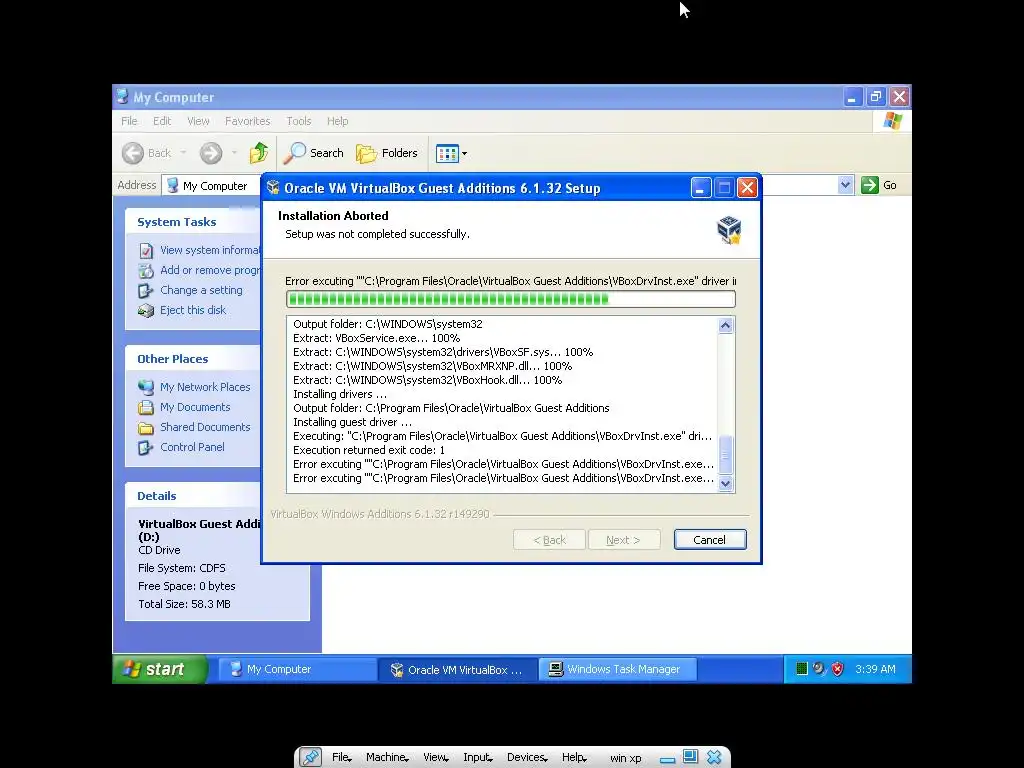Viewport: 1024px width, 768px height.
Task: Click the Up folder icon in My Computer
Action: click(259, 153)
